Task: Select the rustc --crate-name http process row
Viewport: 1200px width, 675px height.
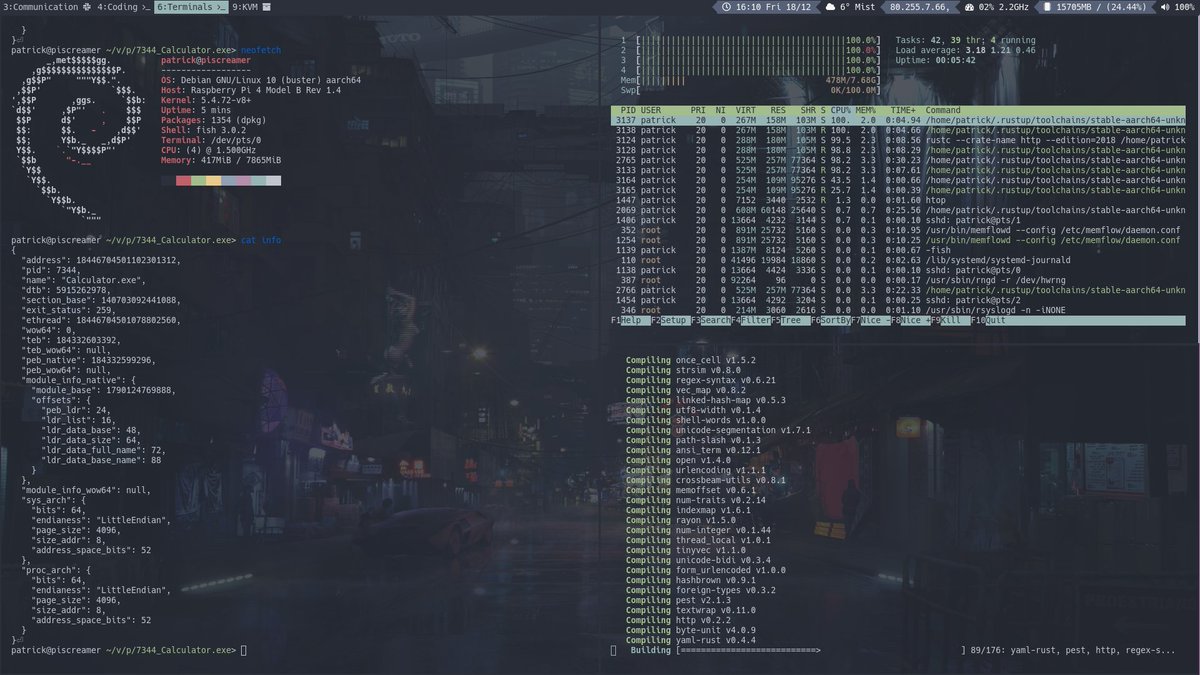Action: pyautogui.click(x=898, y=140)
